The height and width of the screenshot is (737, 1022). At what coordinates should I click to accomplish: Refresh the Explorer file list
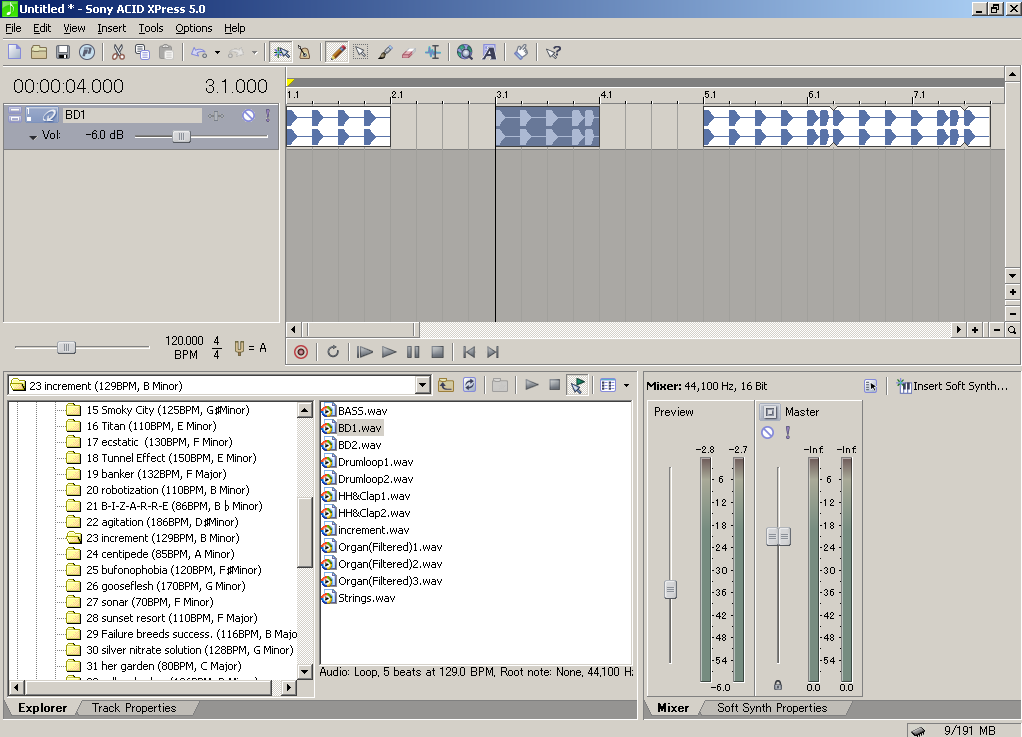point(469,385)
